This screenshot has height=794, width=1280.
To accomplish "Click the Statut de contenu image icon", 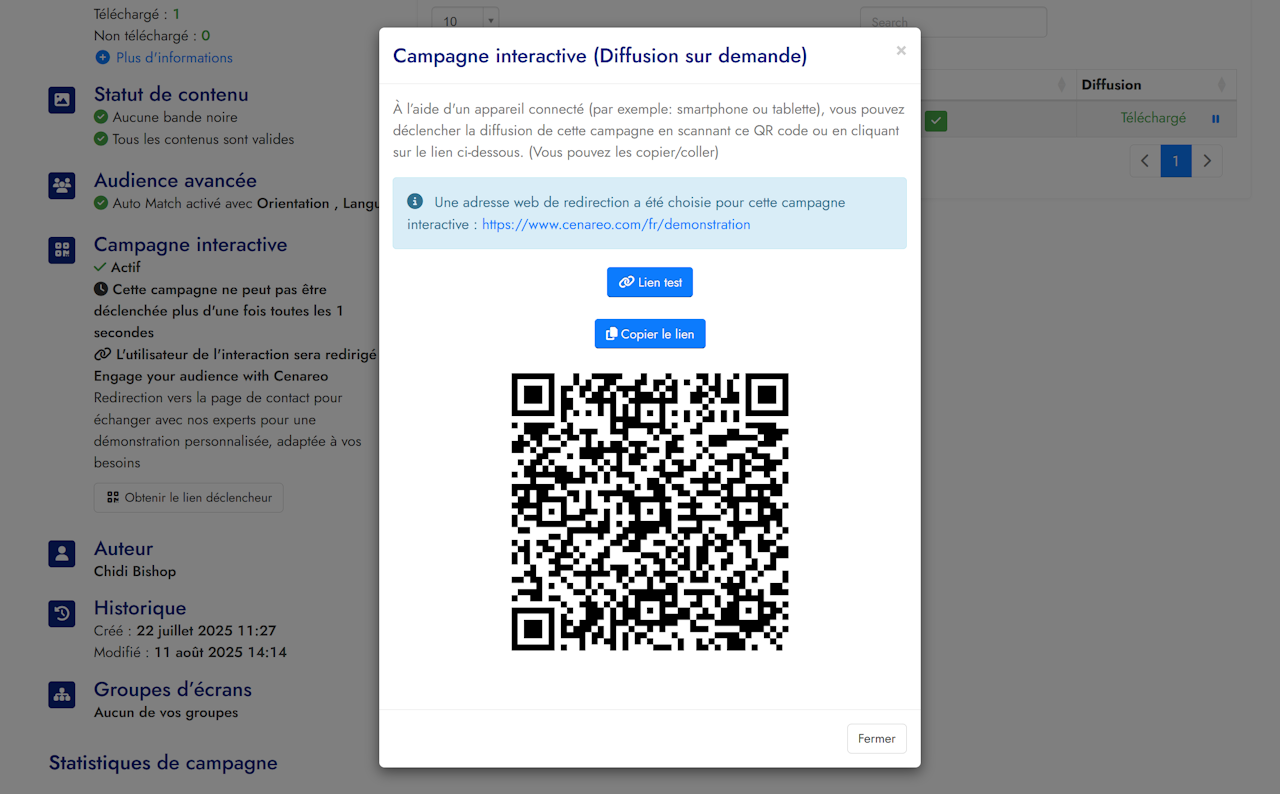I will pos(62,100).
